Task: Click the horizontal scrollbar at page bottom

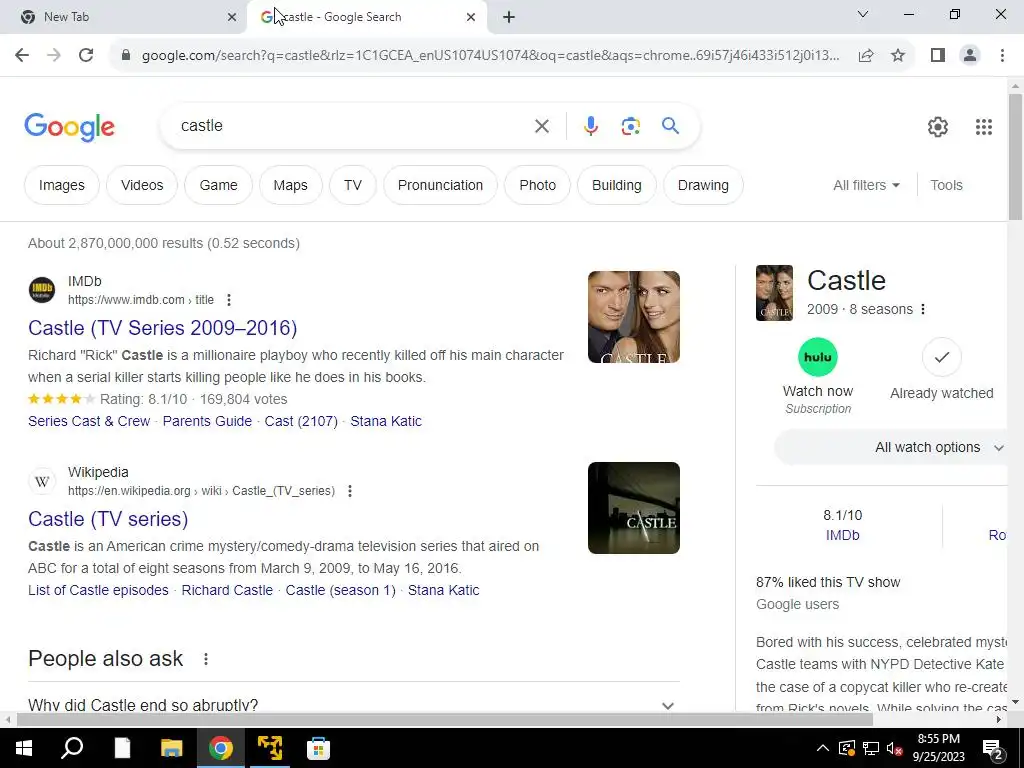Action: click(445, 720)
